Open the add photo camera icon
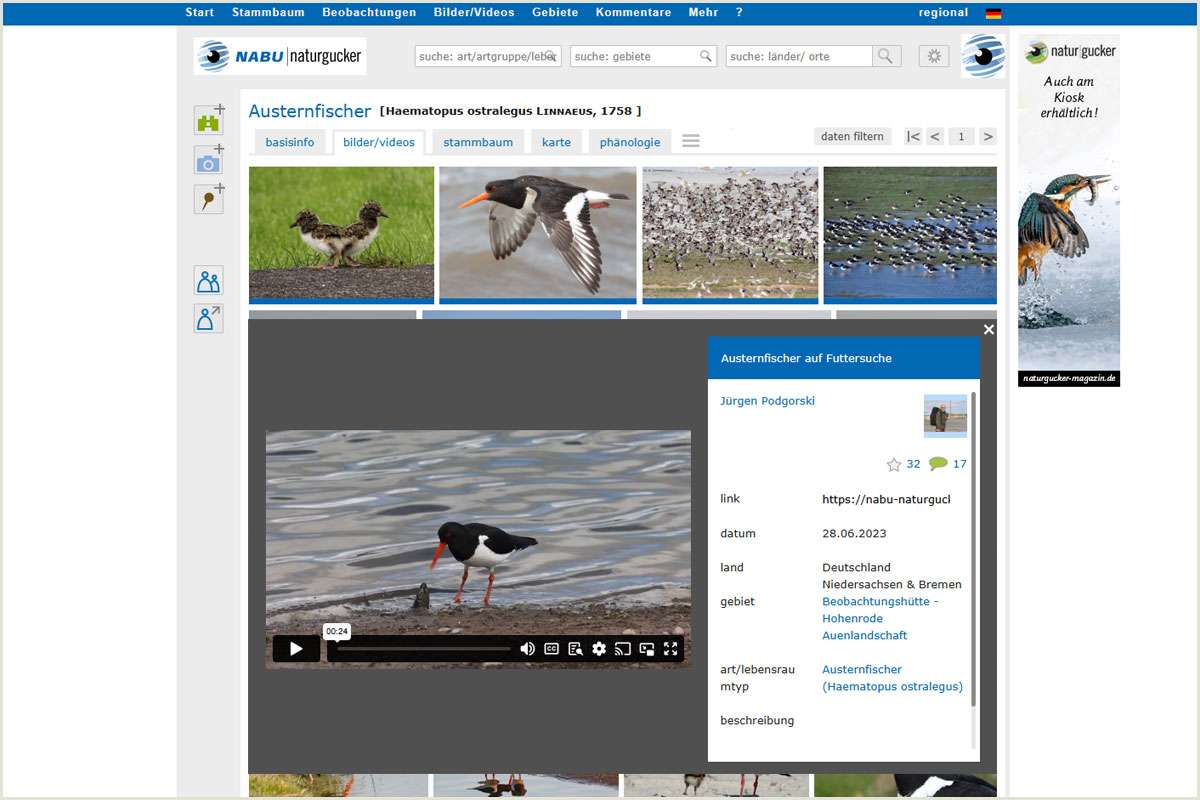 pos(208,159)
